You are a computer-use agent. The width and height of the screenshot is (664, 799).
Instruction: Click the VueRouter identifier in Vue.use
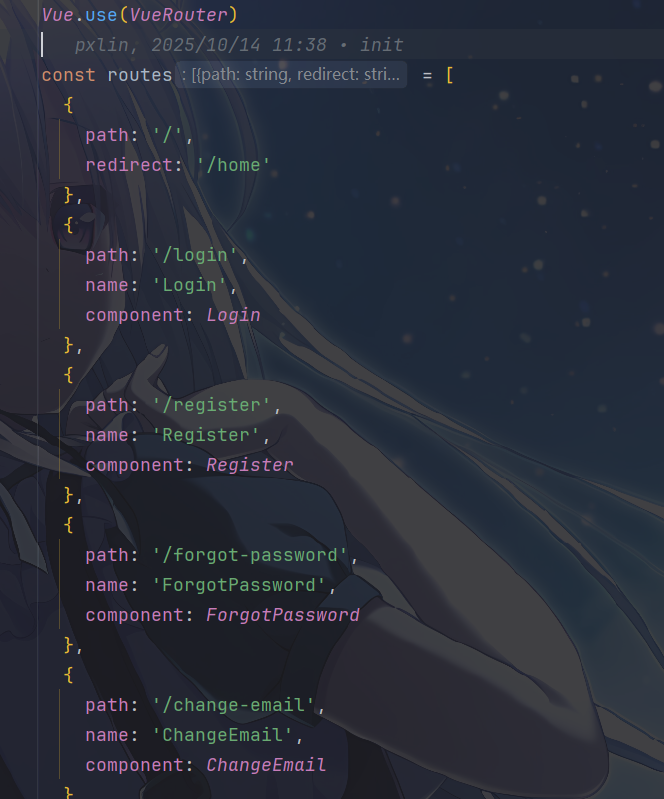pyautogui.click(x=178, y=15)
